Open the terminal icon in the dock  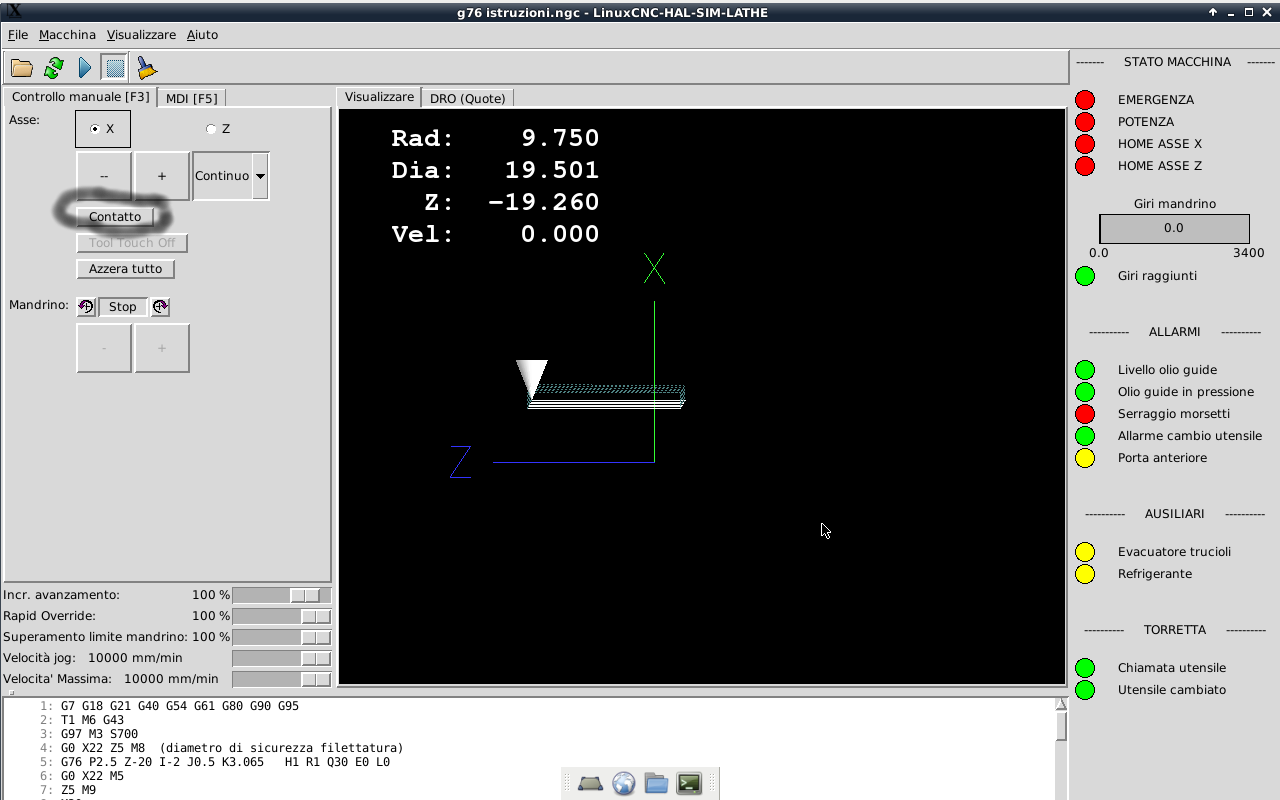(x=689, y=784)
